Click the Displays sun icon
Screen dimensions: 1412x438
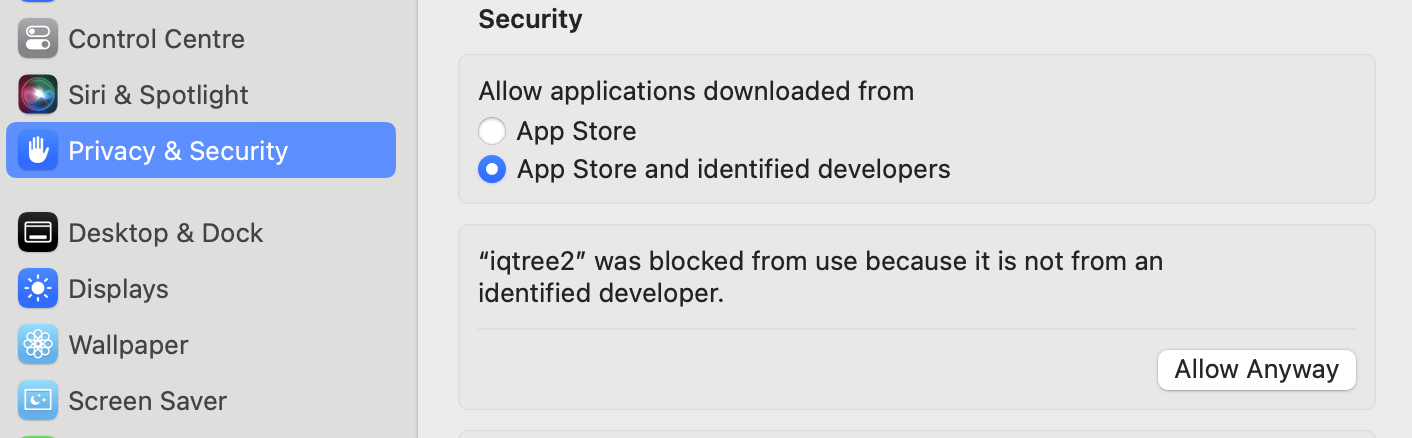[x=38, y=288]
